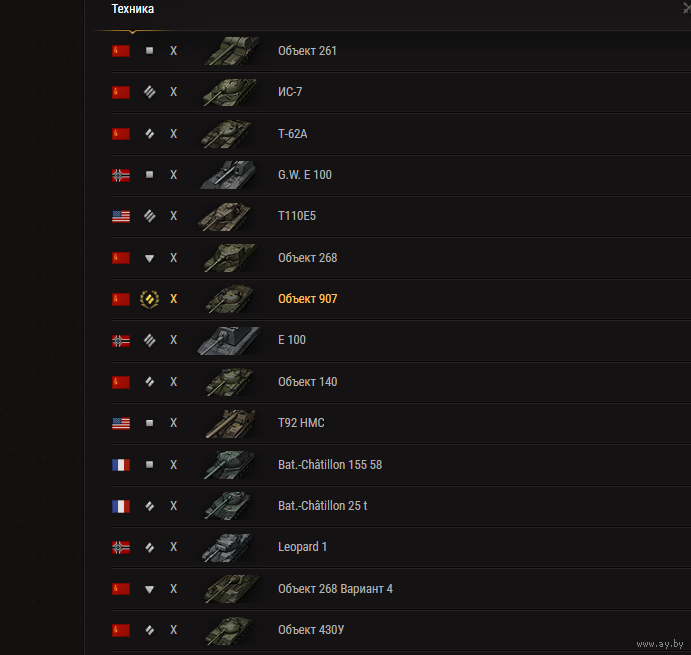Click the Объект 268 Вариант 4 tank image
The width and height of the screenshot is (691, 655).
pyautogui.click(x=232, y=589)
